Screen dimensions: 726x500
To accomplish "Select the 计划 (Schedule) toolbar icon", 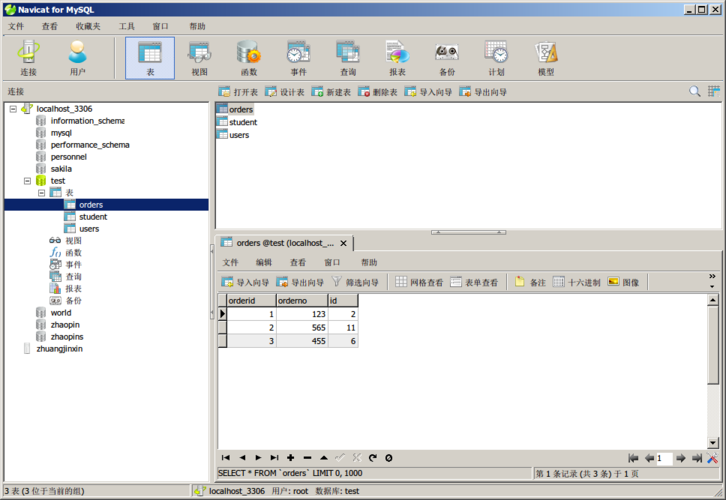I will click(496, 58).
